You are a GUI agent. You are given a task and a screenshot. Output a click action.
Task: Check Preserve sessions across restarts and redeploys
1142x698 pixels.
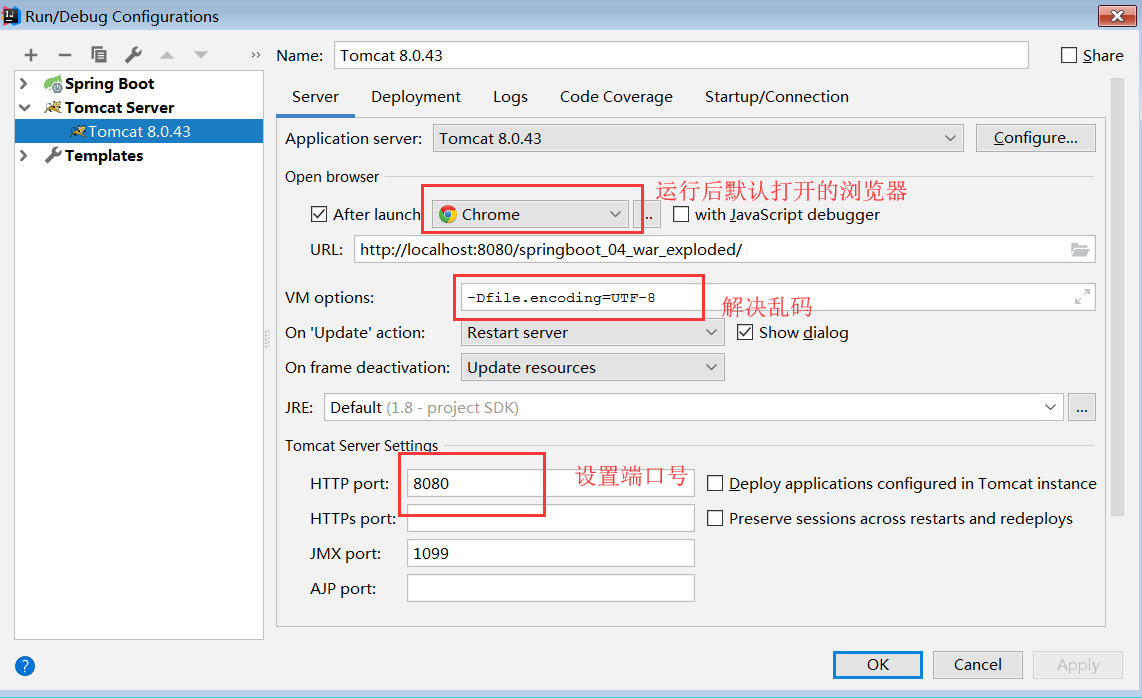point(715,518)
